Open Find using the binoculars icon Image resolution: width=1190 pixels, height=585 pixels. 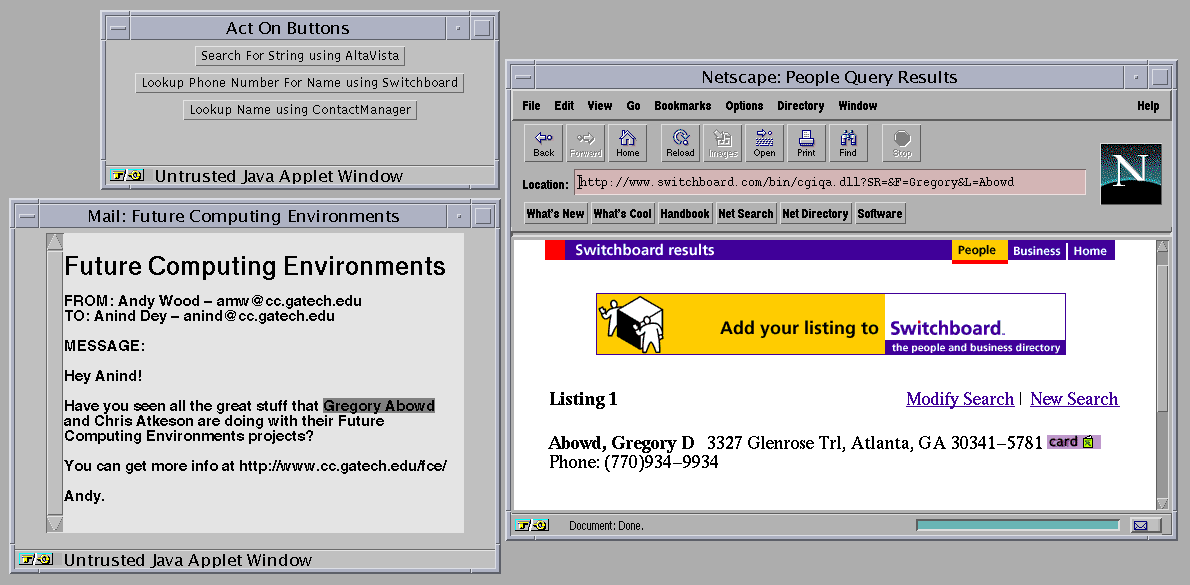(x=848, y=143)
